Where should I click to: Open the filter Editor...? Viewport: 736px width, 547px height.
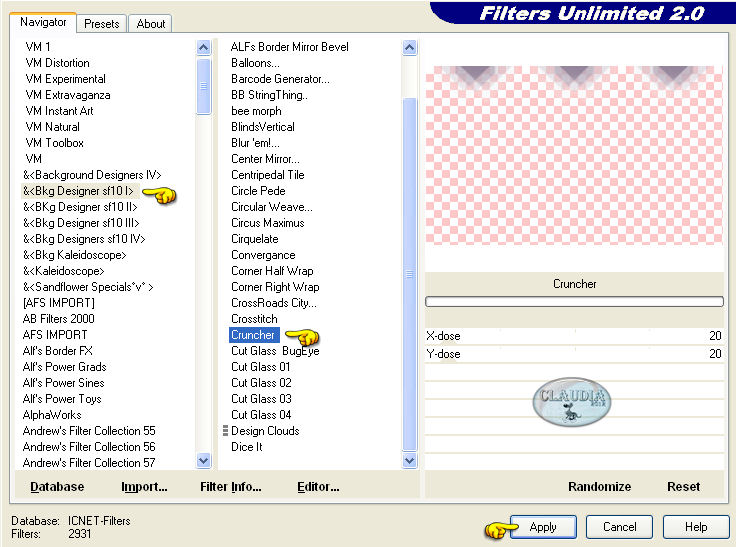(318, 486)
